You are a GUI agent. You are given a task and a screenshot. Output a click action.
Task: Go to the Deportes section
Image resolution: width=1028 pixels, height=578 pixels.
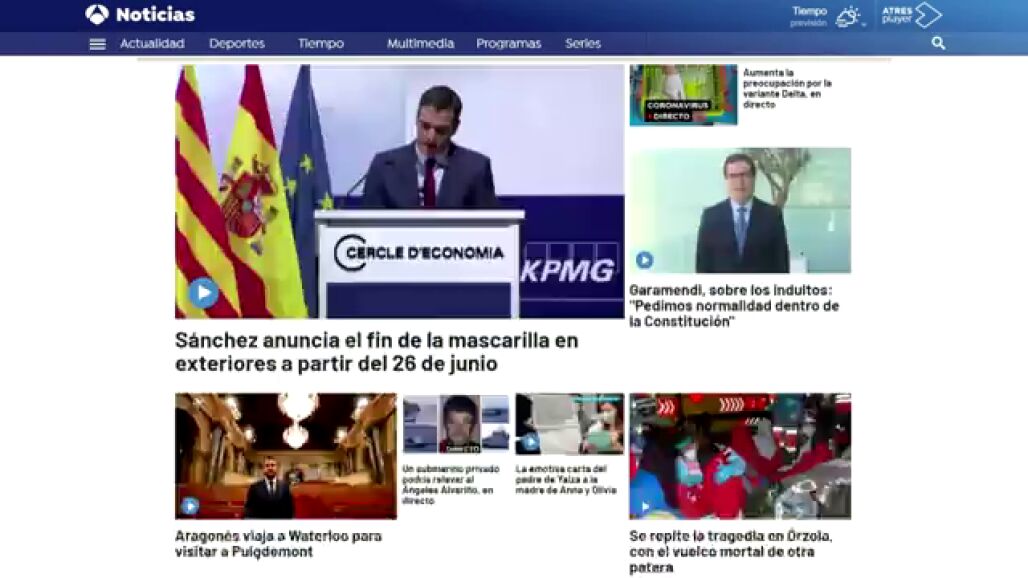237,44
